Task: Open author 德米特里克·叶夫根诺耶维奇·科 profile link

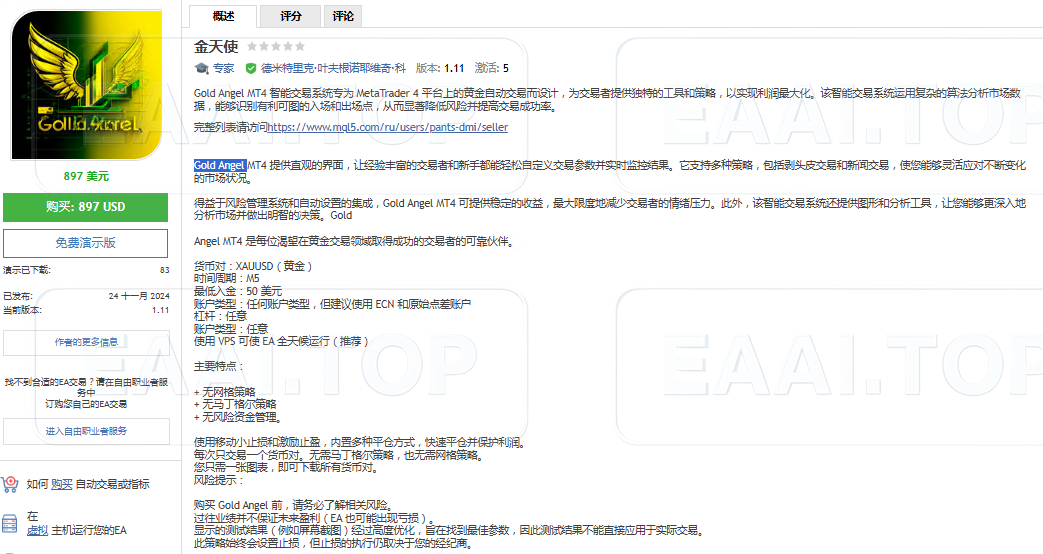Action: (x=333, y=68)
